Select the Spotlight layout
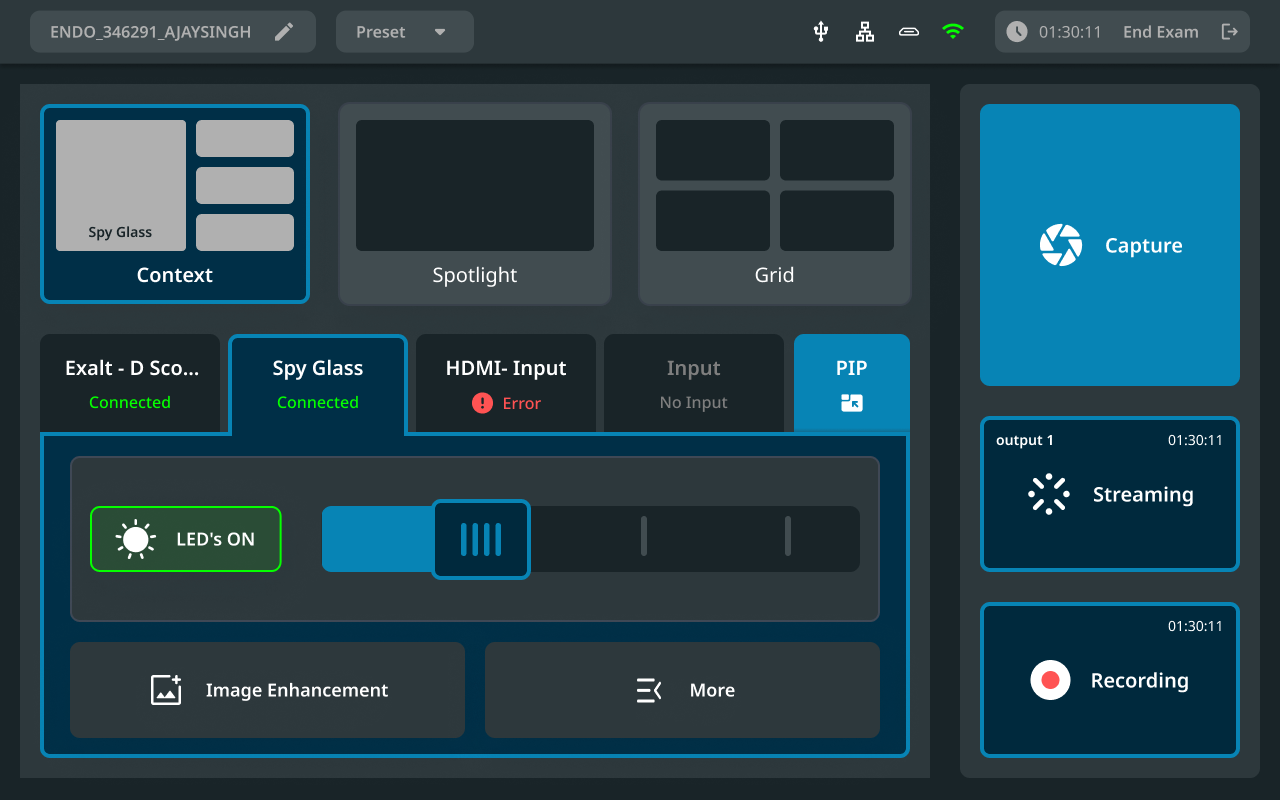Viewport: 1280px width, 800px height. (x=475, y=204)
